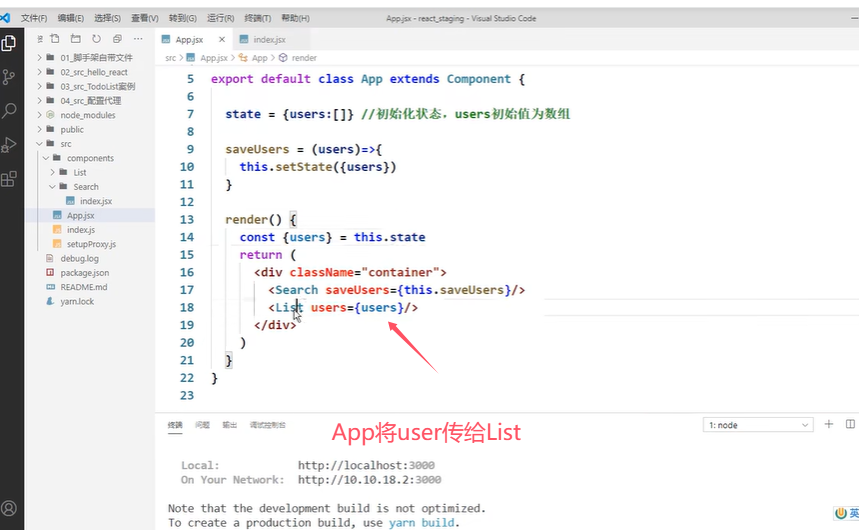Expand the 03_src_TodoList案例 folder
Screen dimensions: 859x530
(x=98, y=86)
